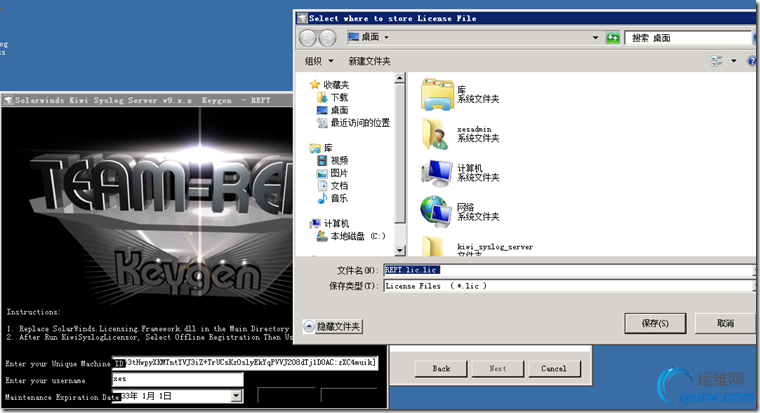Click the 文件名 field containing REPT.lic.lic

569,270
